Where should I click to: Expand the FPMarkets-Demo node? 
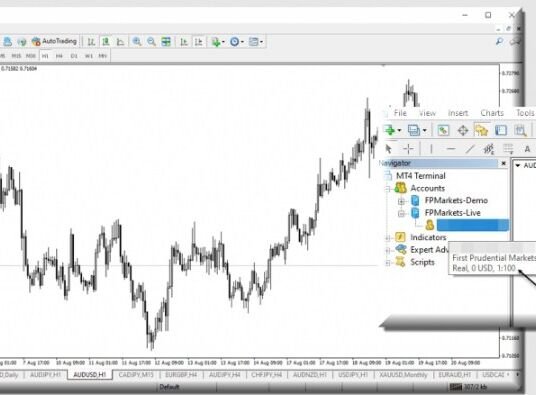[401, 201]
